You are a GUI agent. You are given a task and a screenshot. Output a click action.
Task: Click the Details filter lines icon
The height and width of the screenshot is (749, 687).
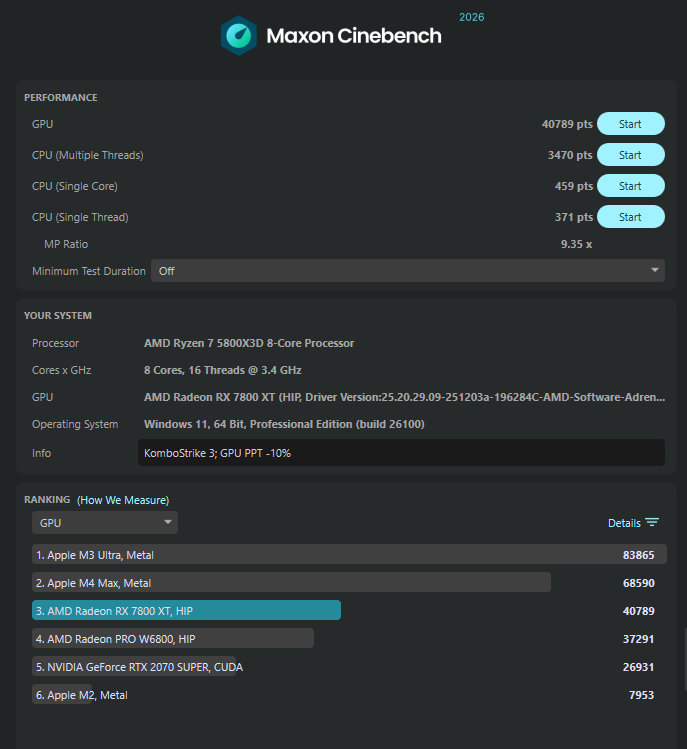[652, 522]
